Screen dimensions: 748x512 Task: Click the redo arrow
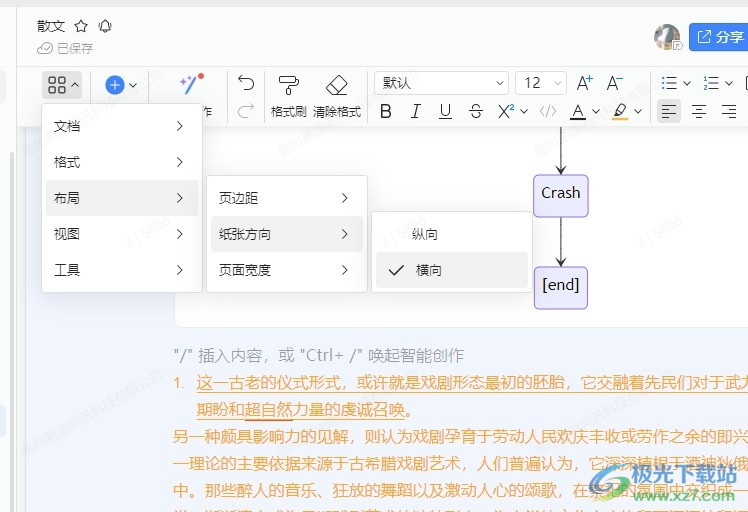pos(246,111)
